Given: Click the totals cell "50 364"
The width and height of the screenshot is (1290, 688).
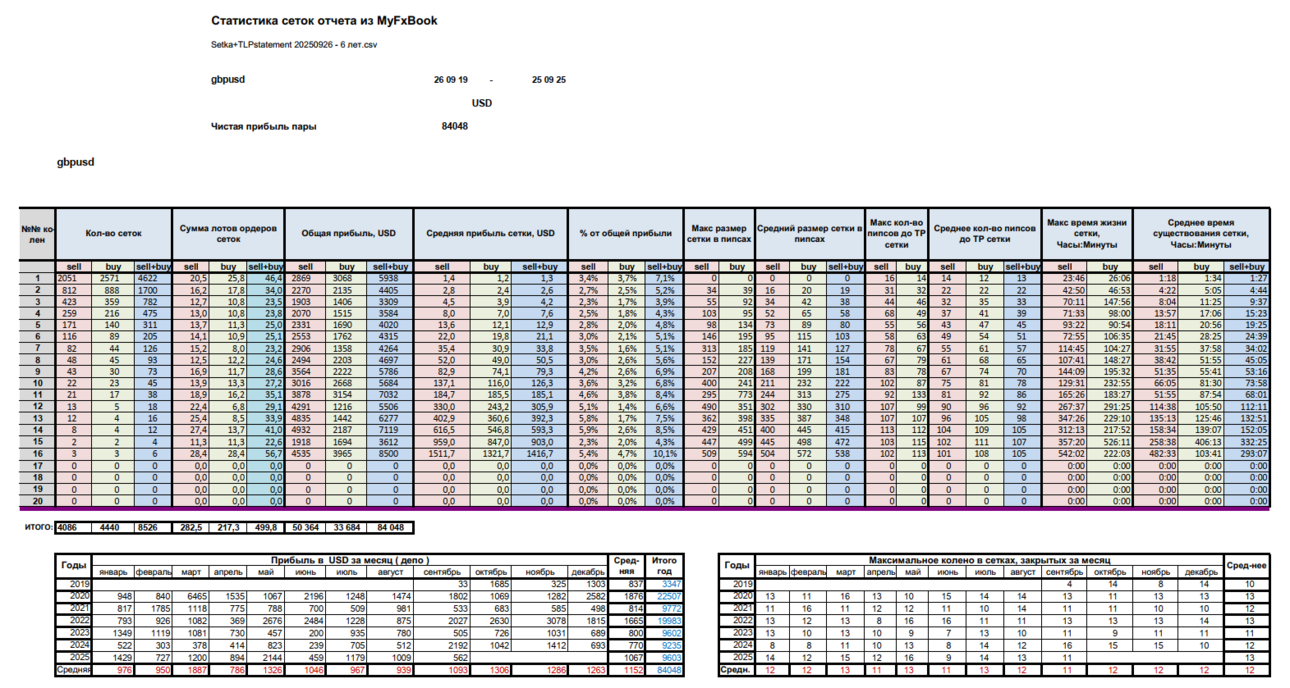Looking at the screenshot, I should coord(307,526).
